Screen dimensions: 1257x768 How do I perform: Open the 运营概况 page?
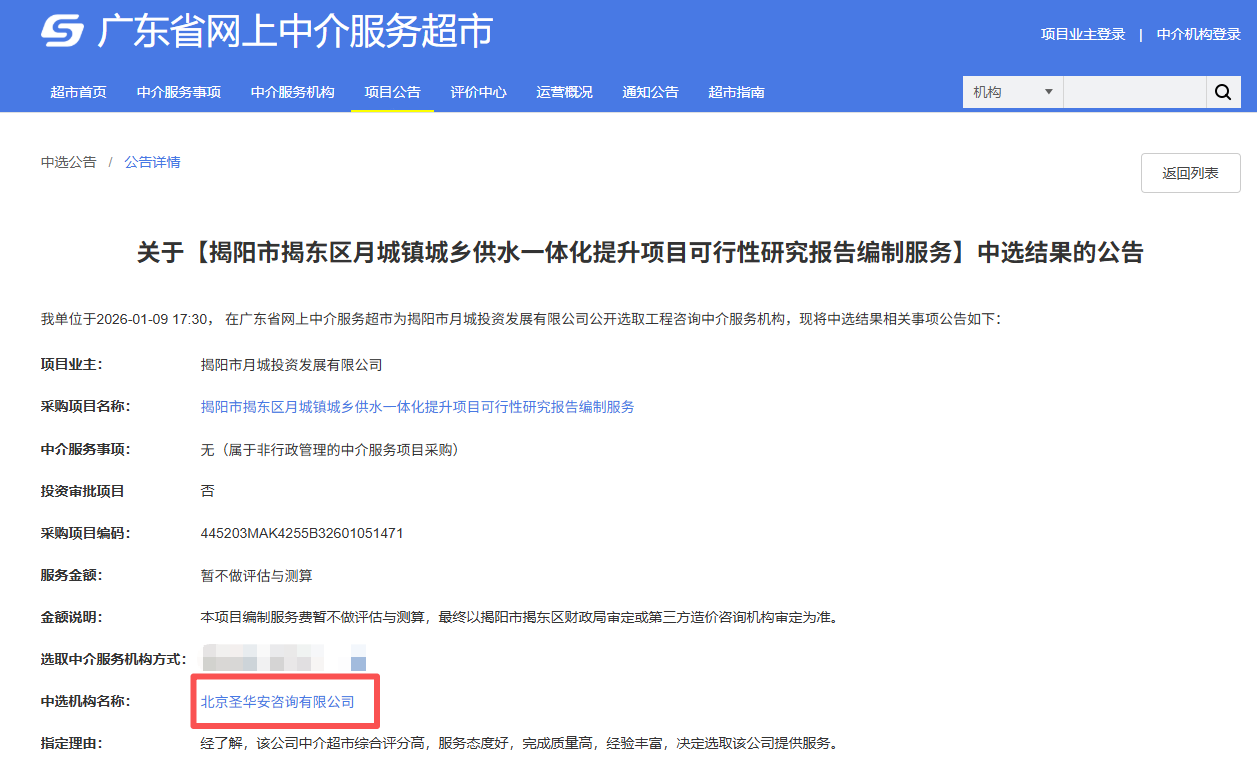click(564, 91)
